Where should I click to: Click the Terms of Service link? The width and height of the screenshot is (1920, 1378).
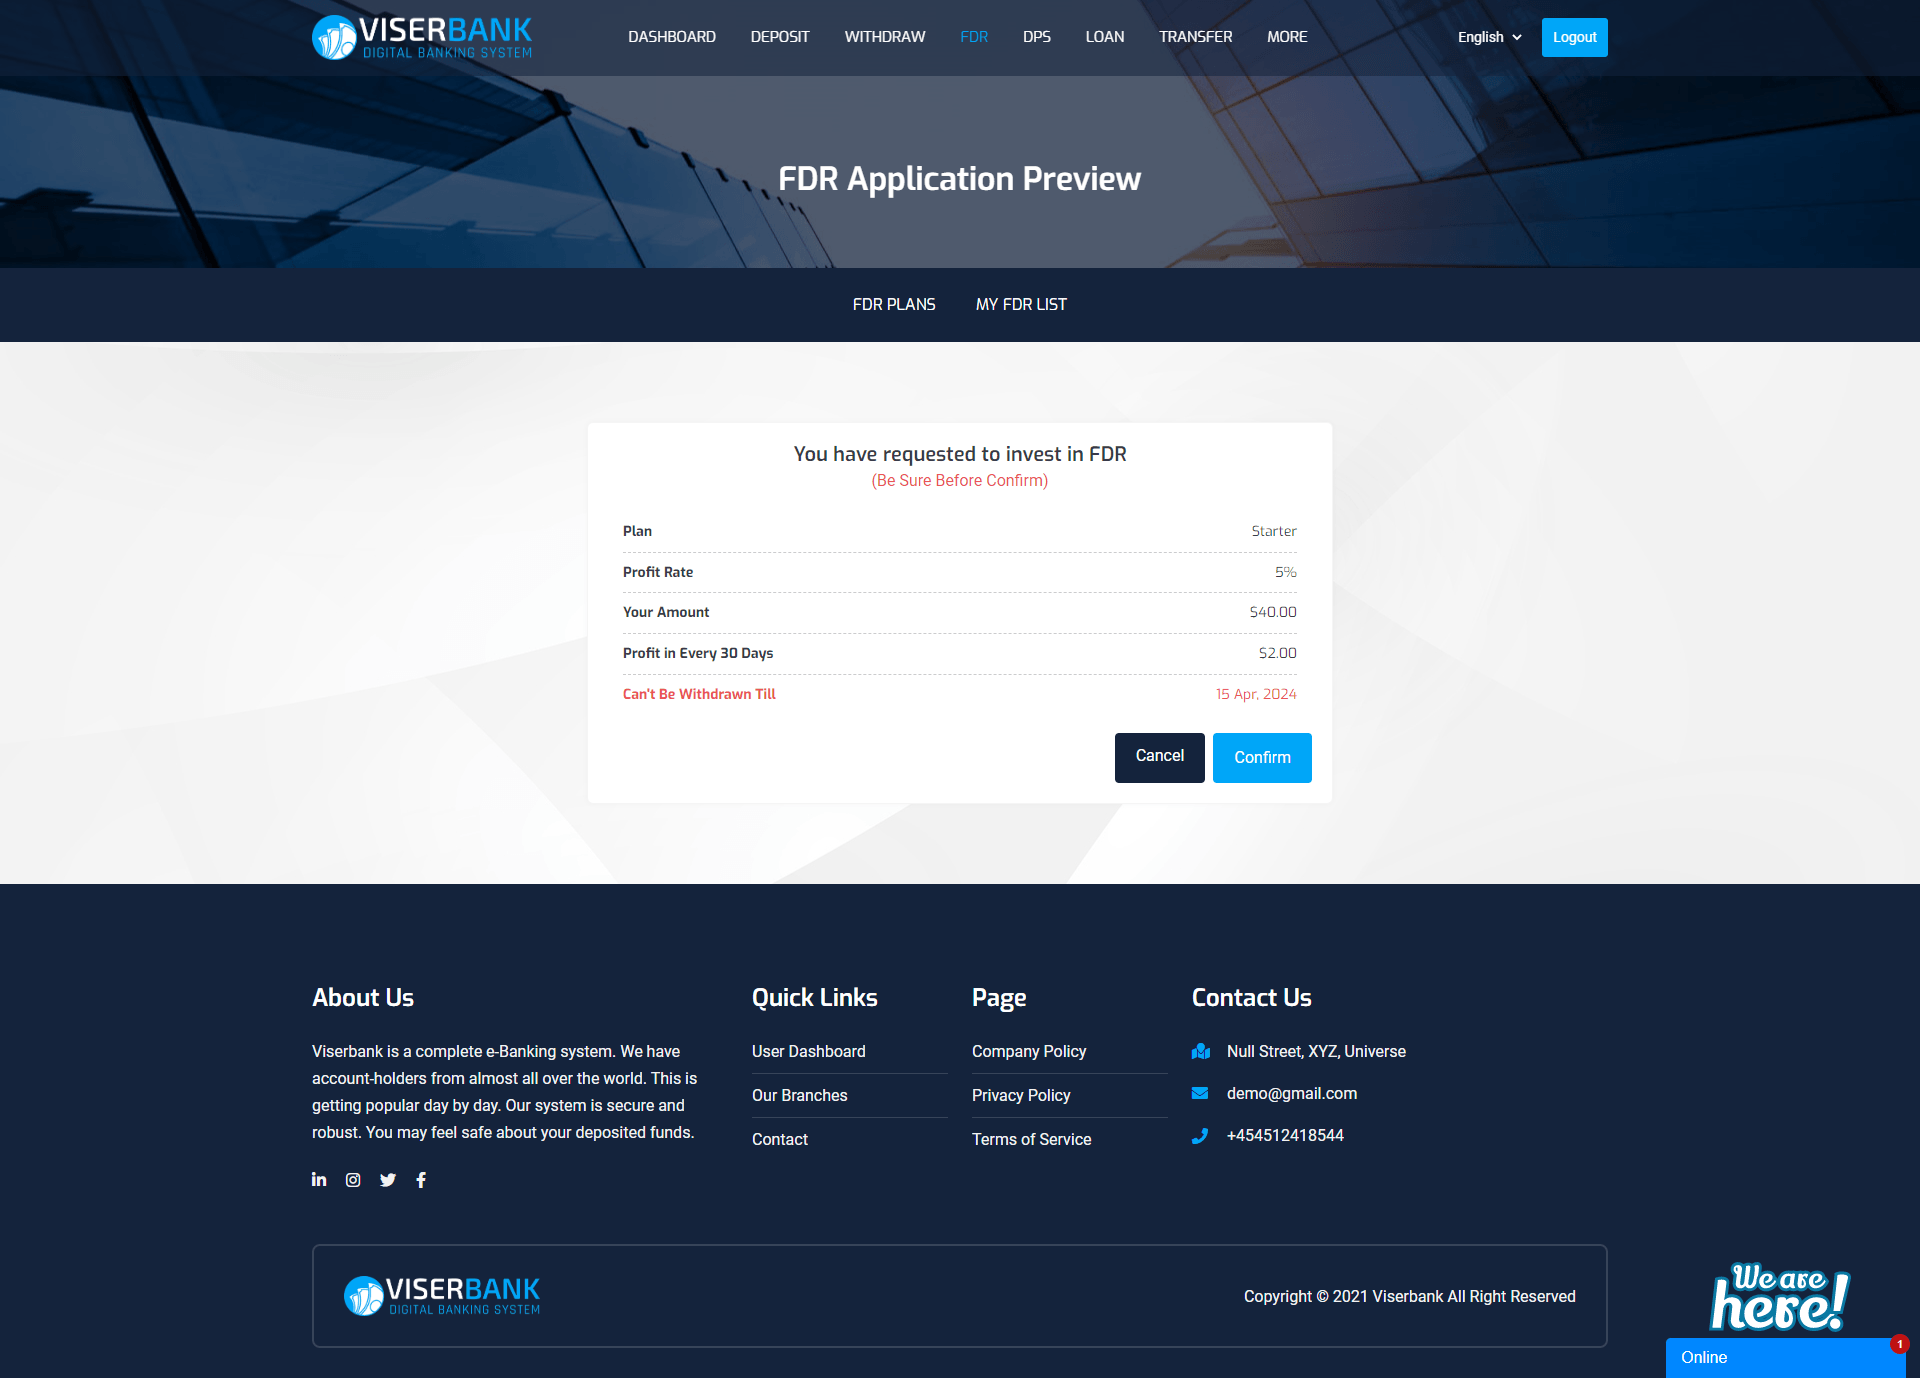point(1030,1138)
